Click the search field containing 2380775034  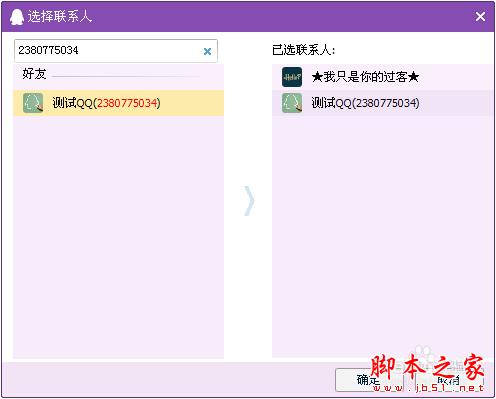tap(116, 51)
